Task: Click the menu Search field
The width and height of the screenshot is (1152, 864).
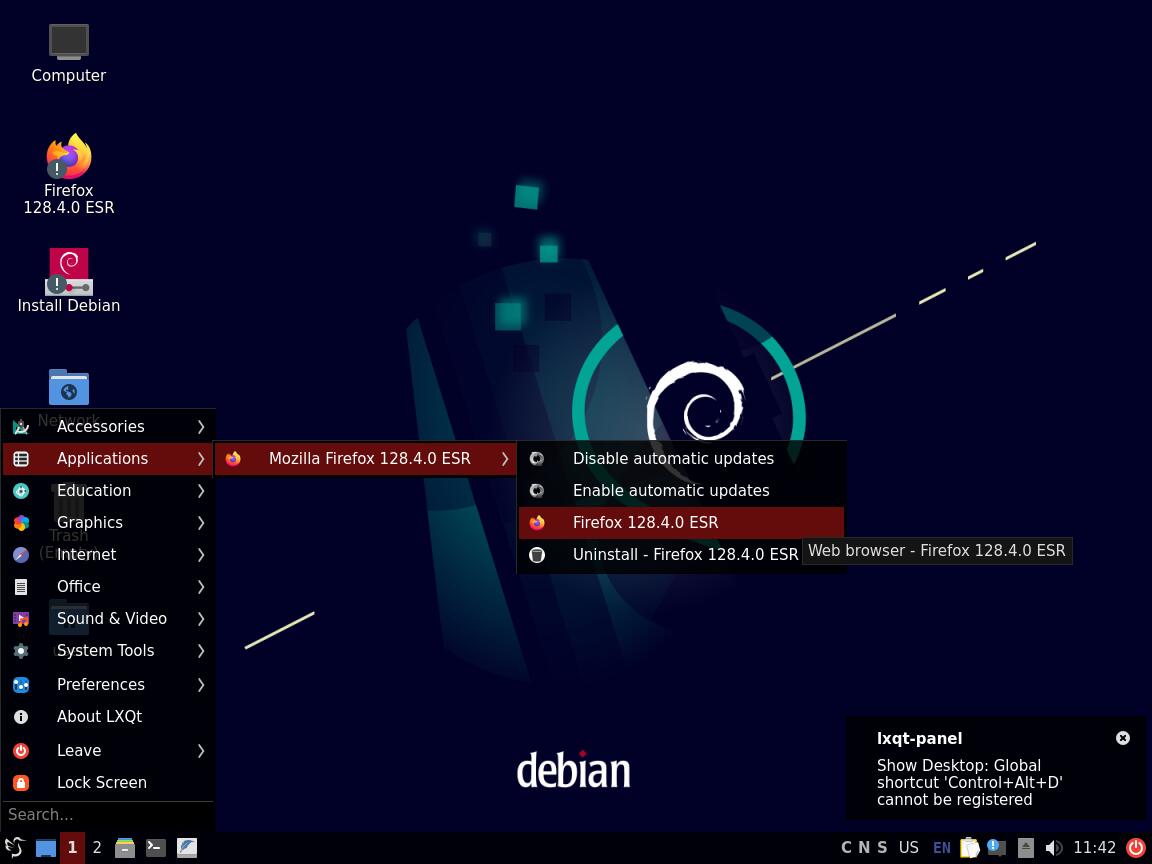Action: pyautogui.click(x=108, y=815)
